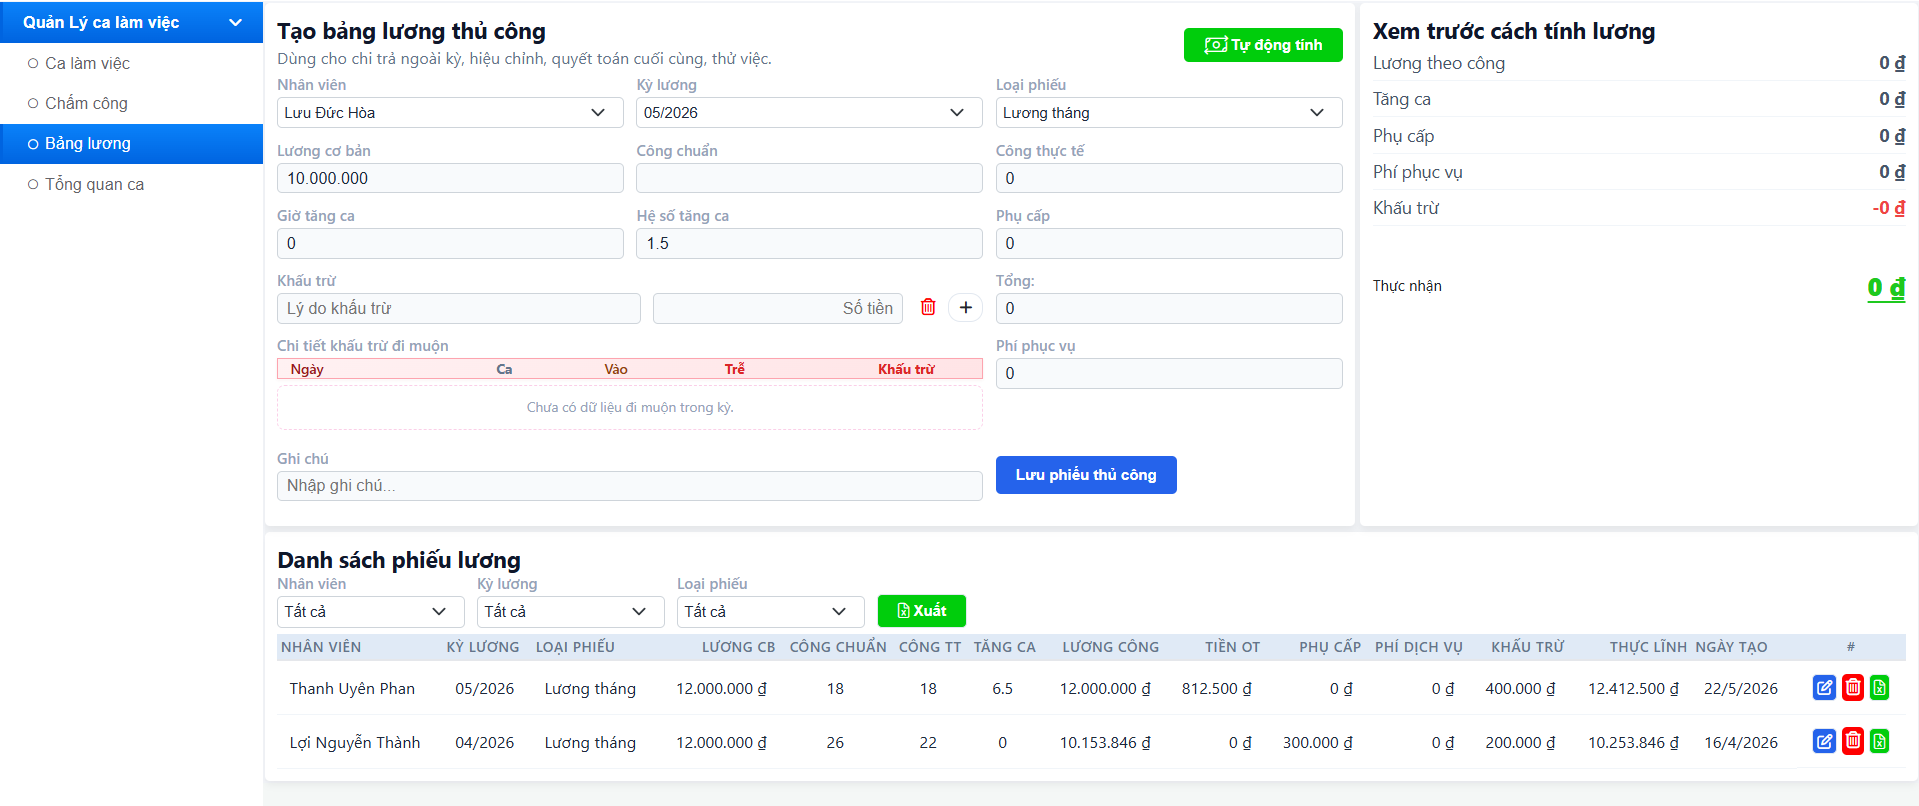Focus Tổng total input field

point(1169,308)
